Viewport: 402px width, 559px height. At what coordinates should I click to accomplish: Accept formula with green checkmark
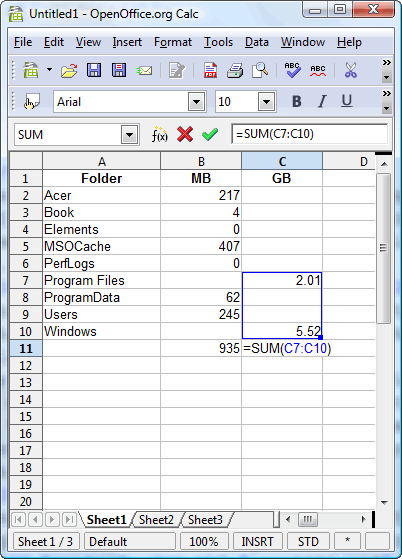pyautogui.click(x=210, y=134)
